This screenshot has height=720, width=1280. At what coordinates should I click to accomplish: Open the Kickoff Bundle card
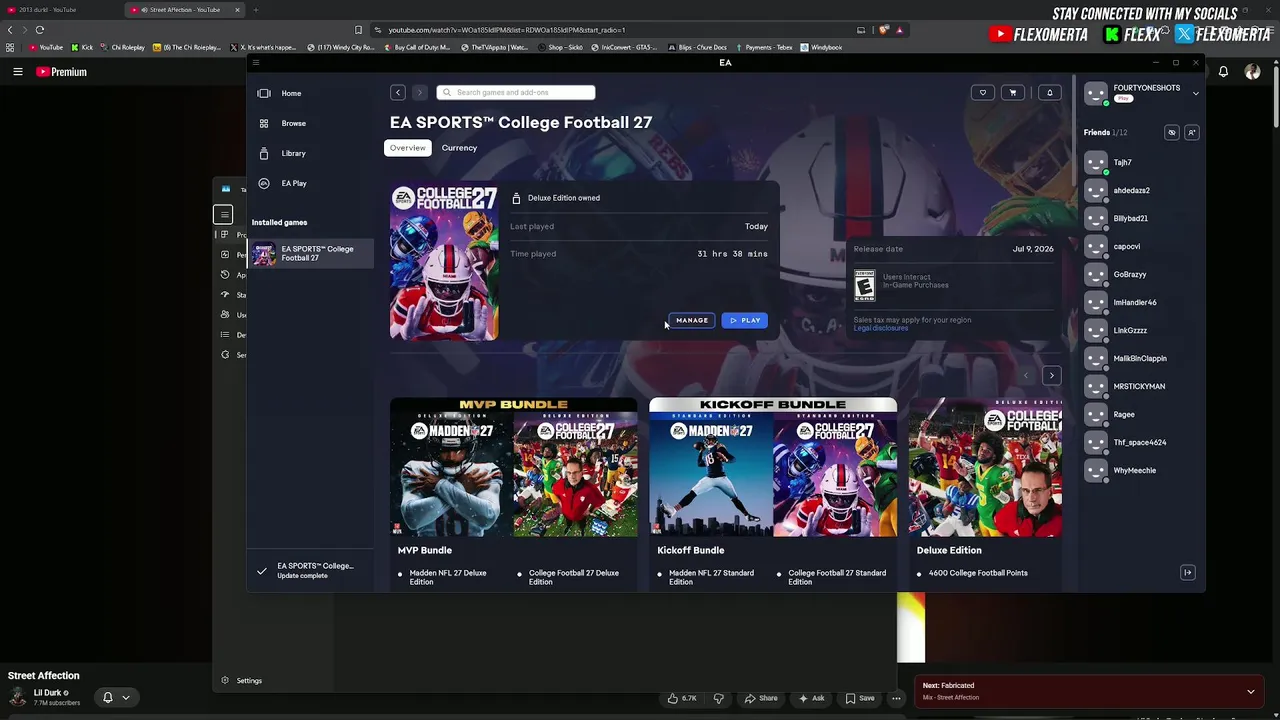773,494
